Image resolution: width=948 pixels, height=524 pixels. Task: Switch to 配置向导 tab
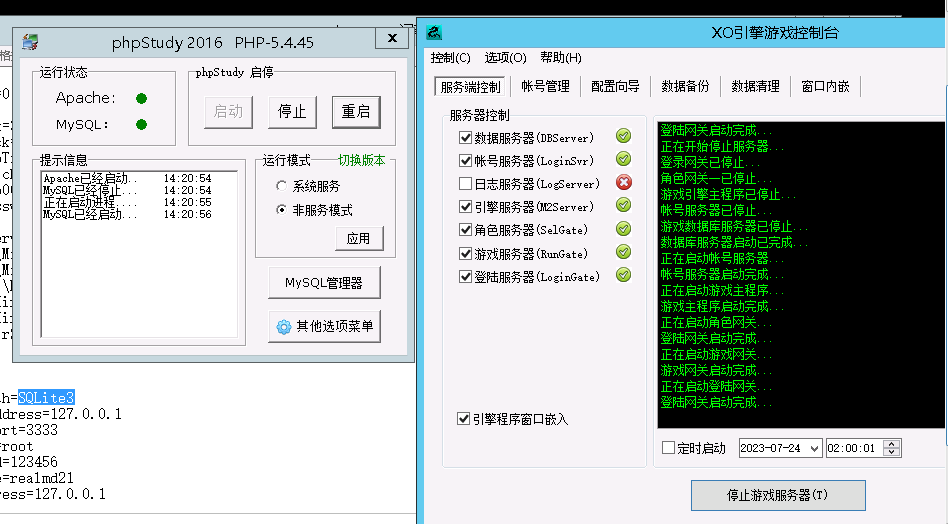pos(615,86)
